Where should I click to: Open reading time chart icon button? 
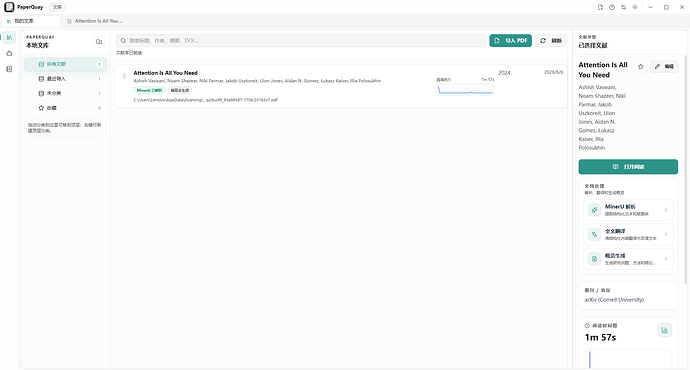click(664, 330)
